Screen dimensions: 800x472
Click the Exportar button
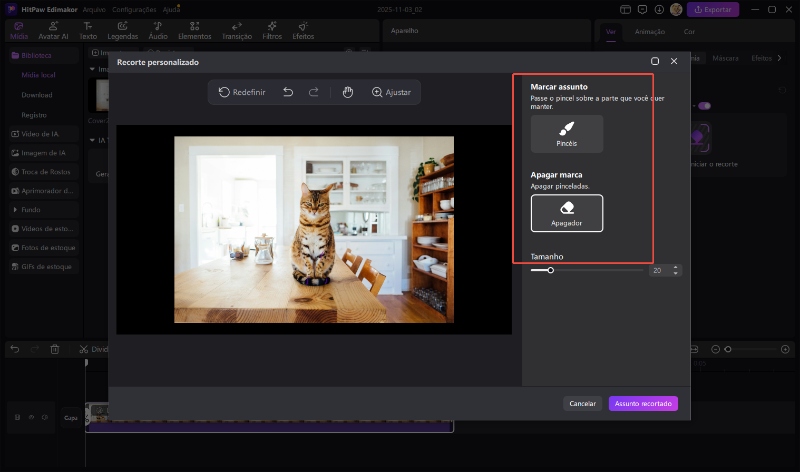click(714, 9)
